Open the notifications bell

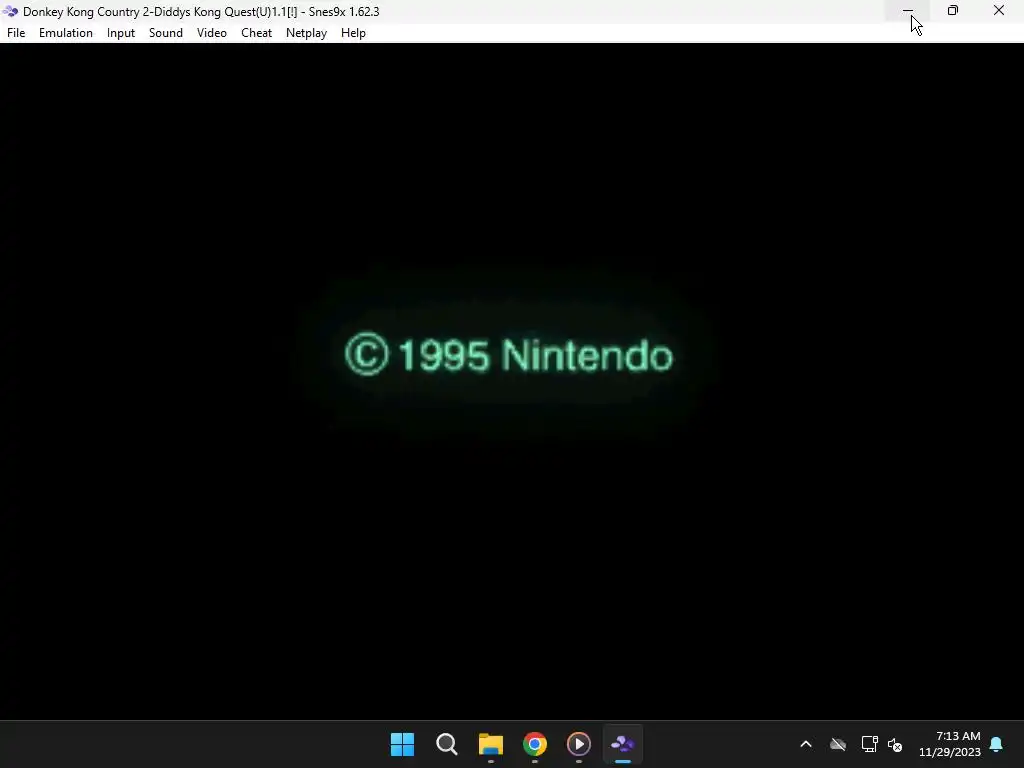pos(997,744)
